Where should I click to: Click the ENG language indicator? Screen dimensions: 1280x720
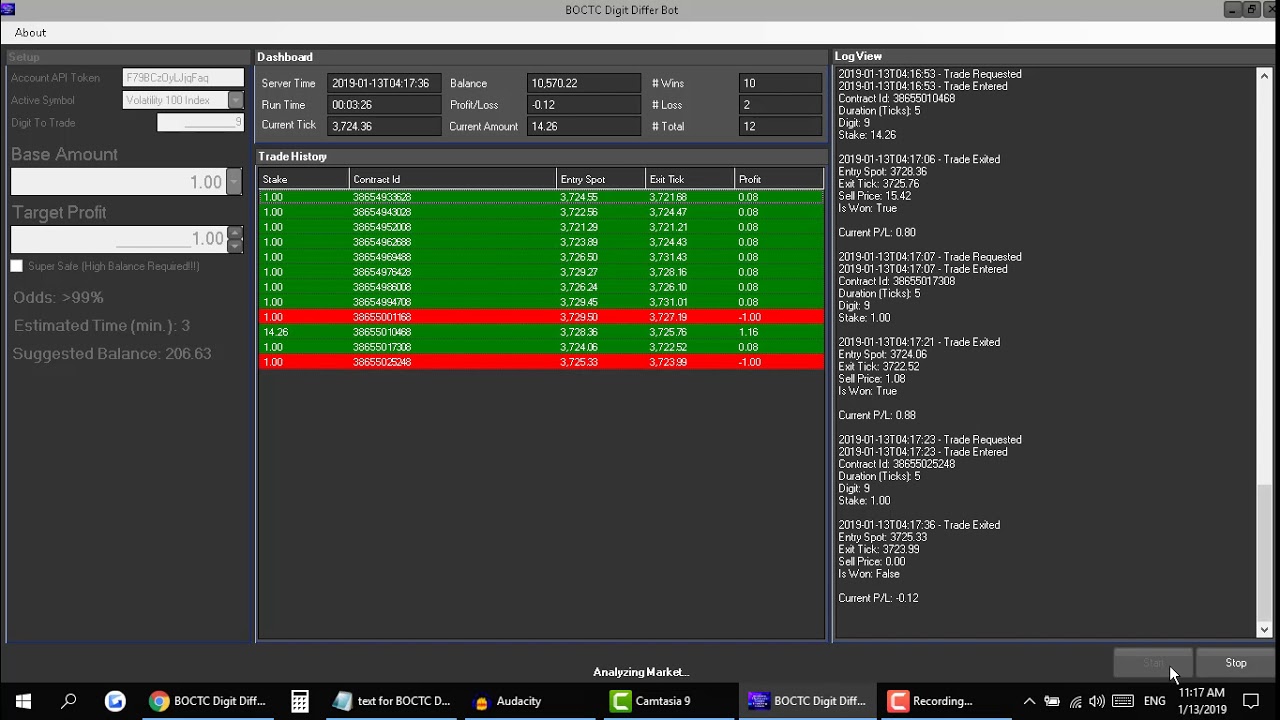coord(1154,701)
